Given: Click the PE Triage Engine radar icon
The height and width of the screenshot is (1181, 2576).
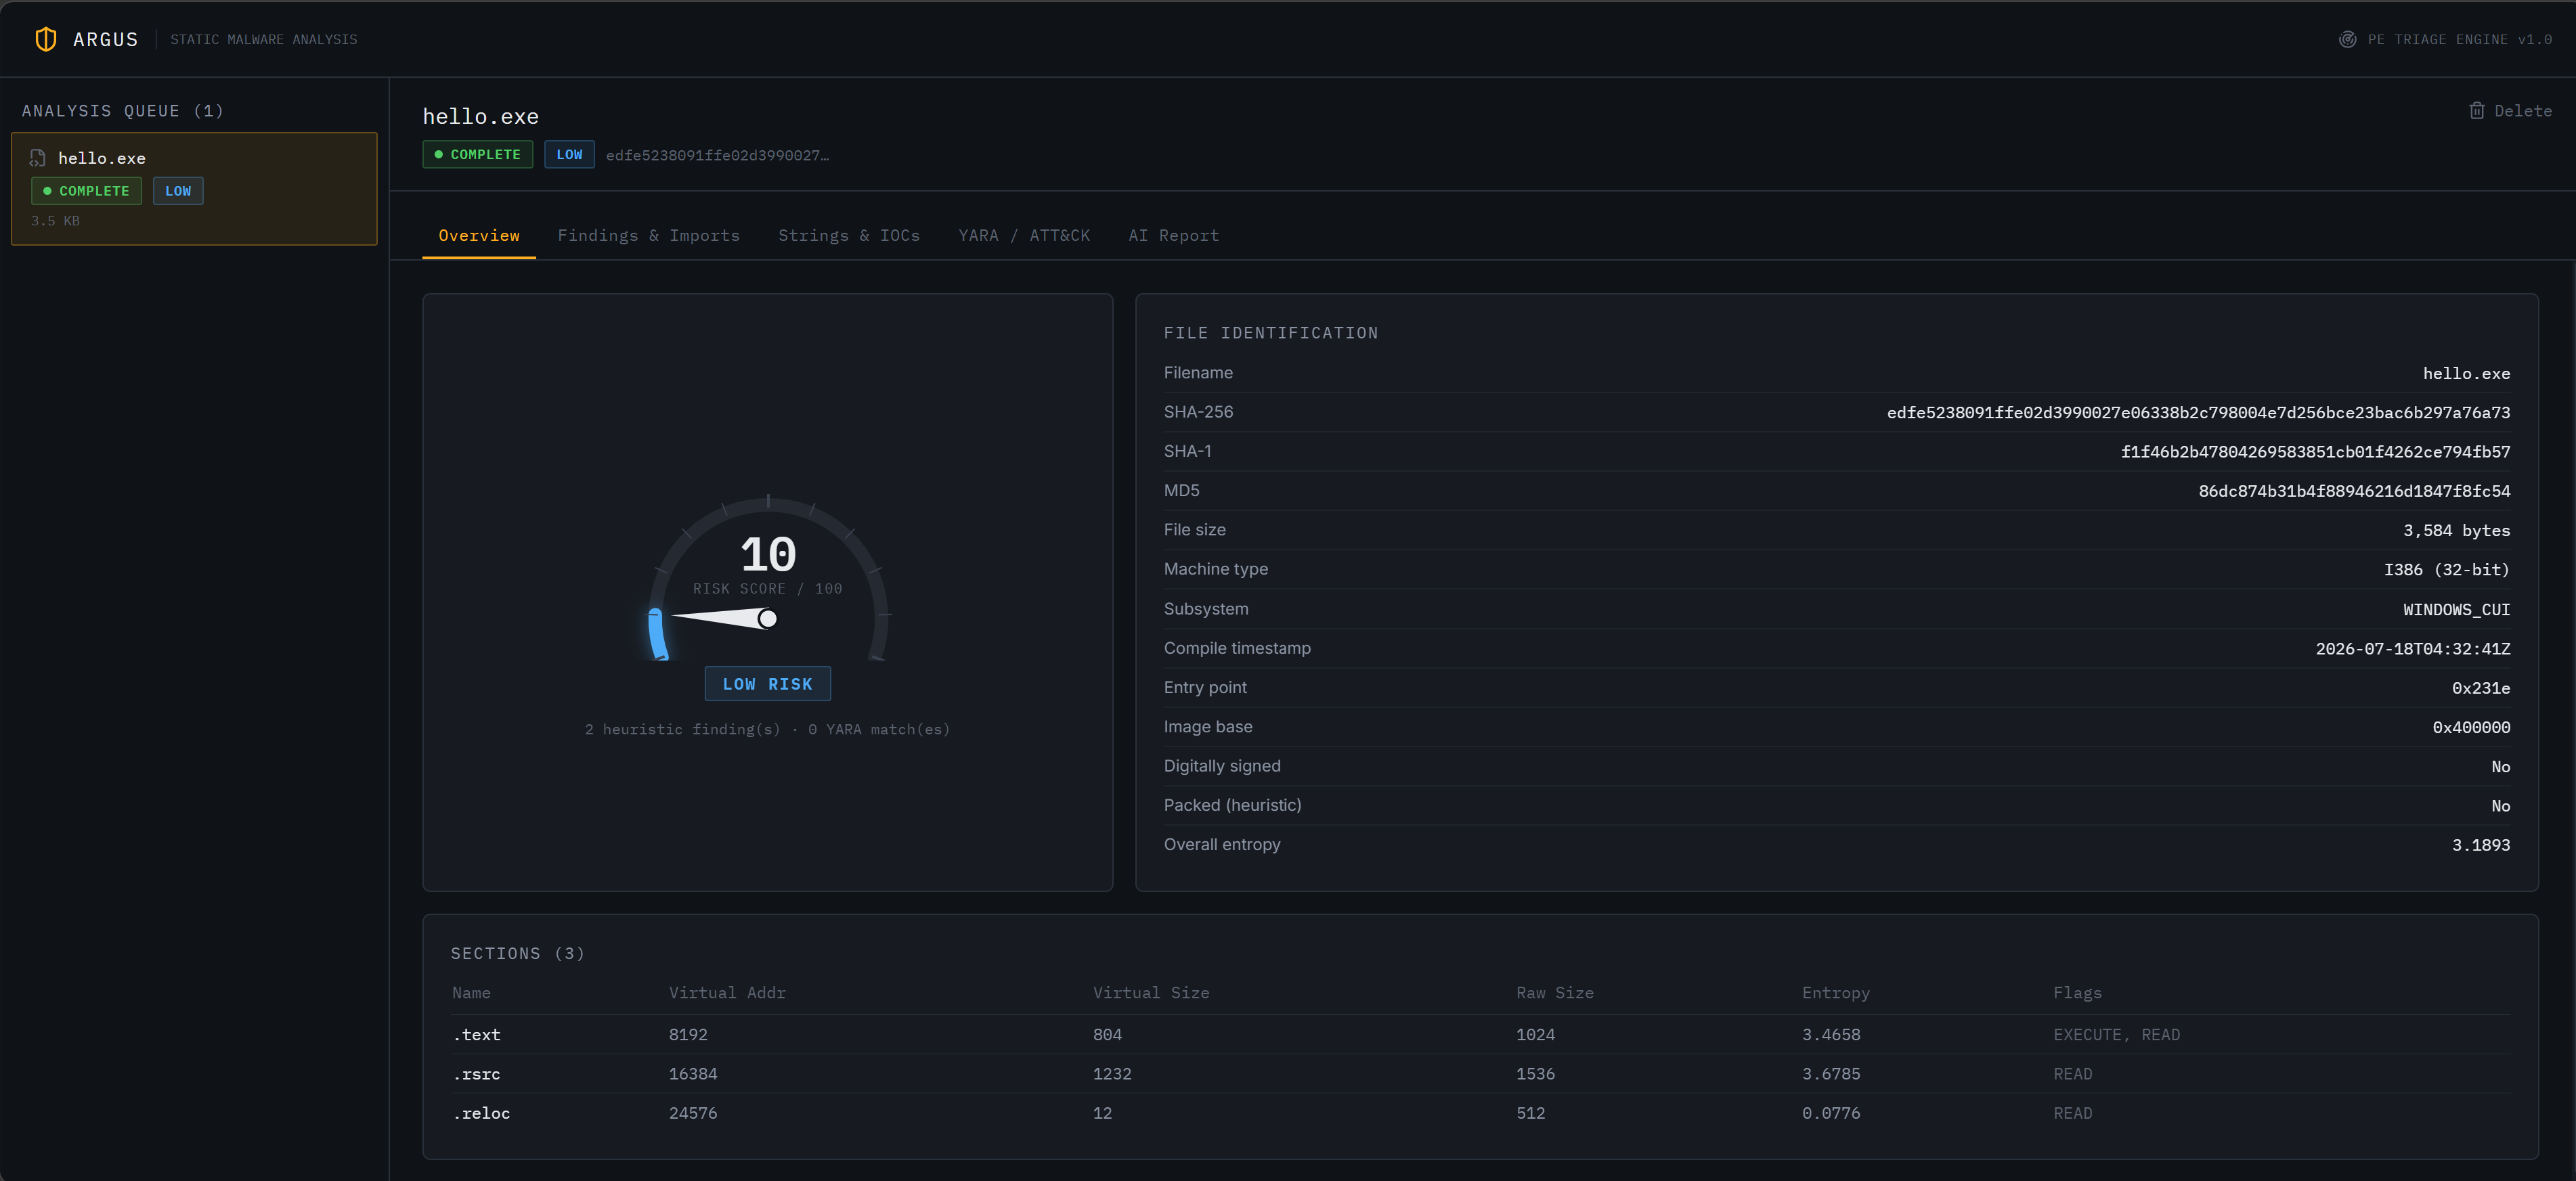Looking at the screenshot, I should point(2347,39).
